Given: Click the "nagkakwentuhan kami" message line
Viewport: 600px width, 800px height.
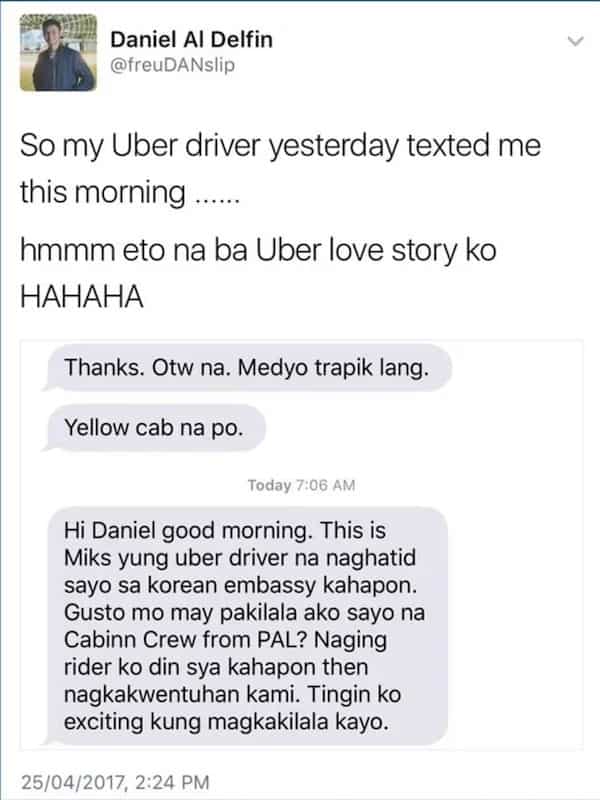Looking at the screenshot, I should click(232, 695).
